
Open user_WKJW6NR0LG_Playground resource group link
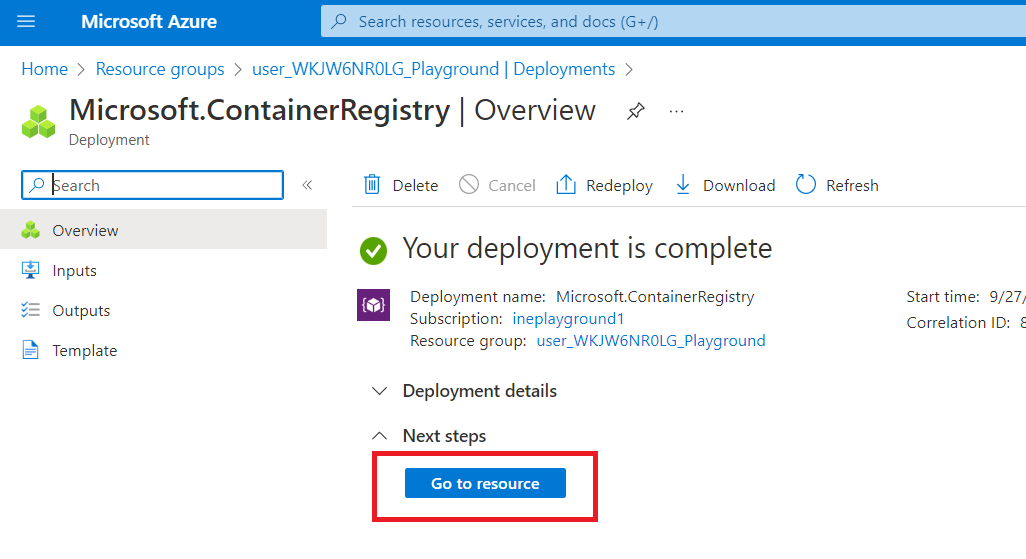click(x=651, y=341)
